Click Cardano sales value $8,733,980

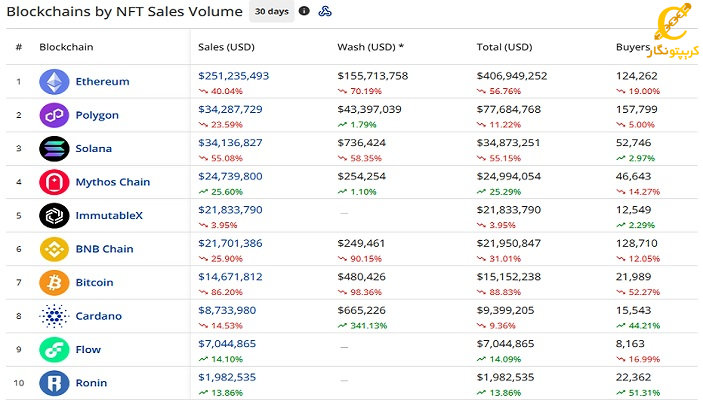coord(227,310)
